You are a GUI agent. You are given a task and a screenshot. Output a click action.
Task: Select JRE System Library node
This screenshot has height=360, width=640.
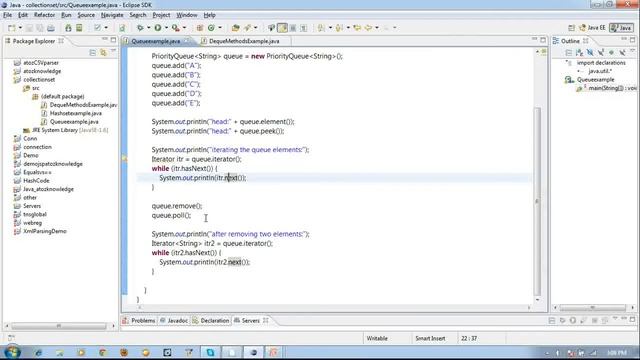click(x=66, y=130)
